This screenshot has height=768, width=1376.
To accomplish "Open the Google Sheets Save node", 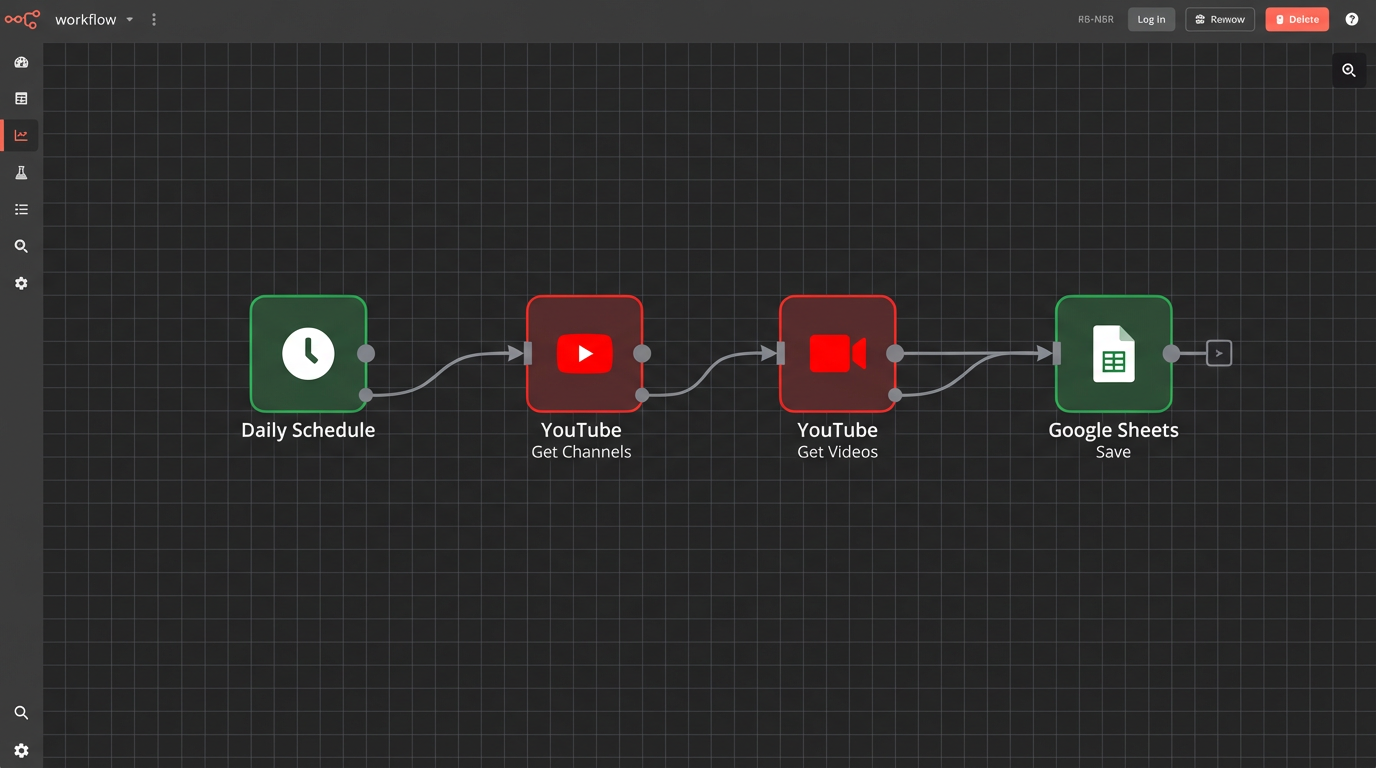I will 1113,353.
